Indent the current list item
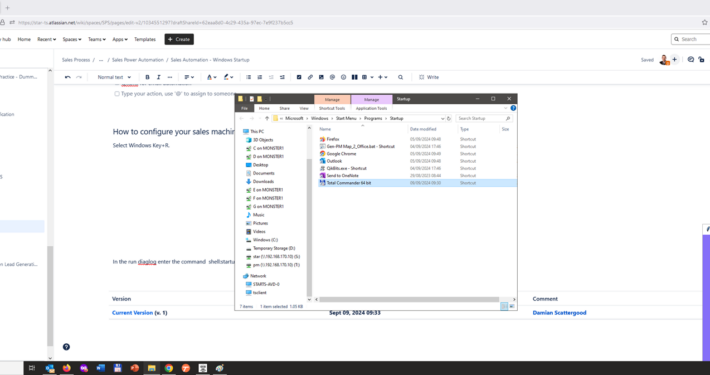Viewport: 710px width, 375px height. (x=283, y=77)
